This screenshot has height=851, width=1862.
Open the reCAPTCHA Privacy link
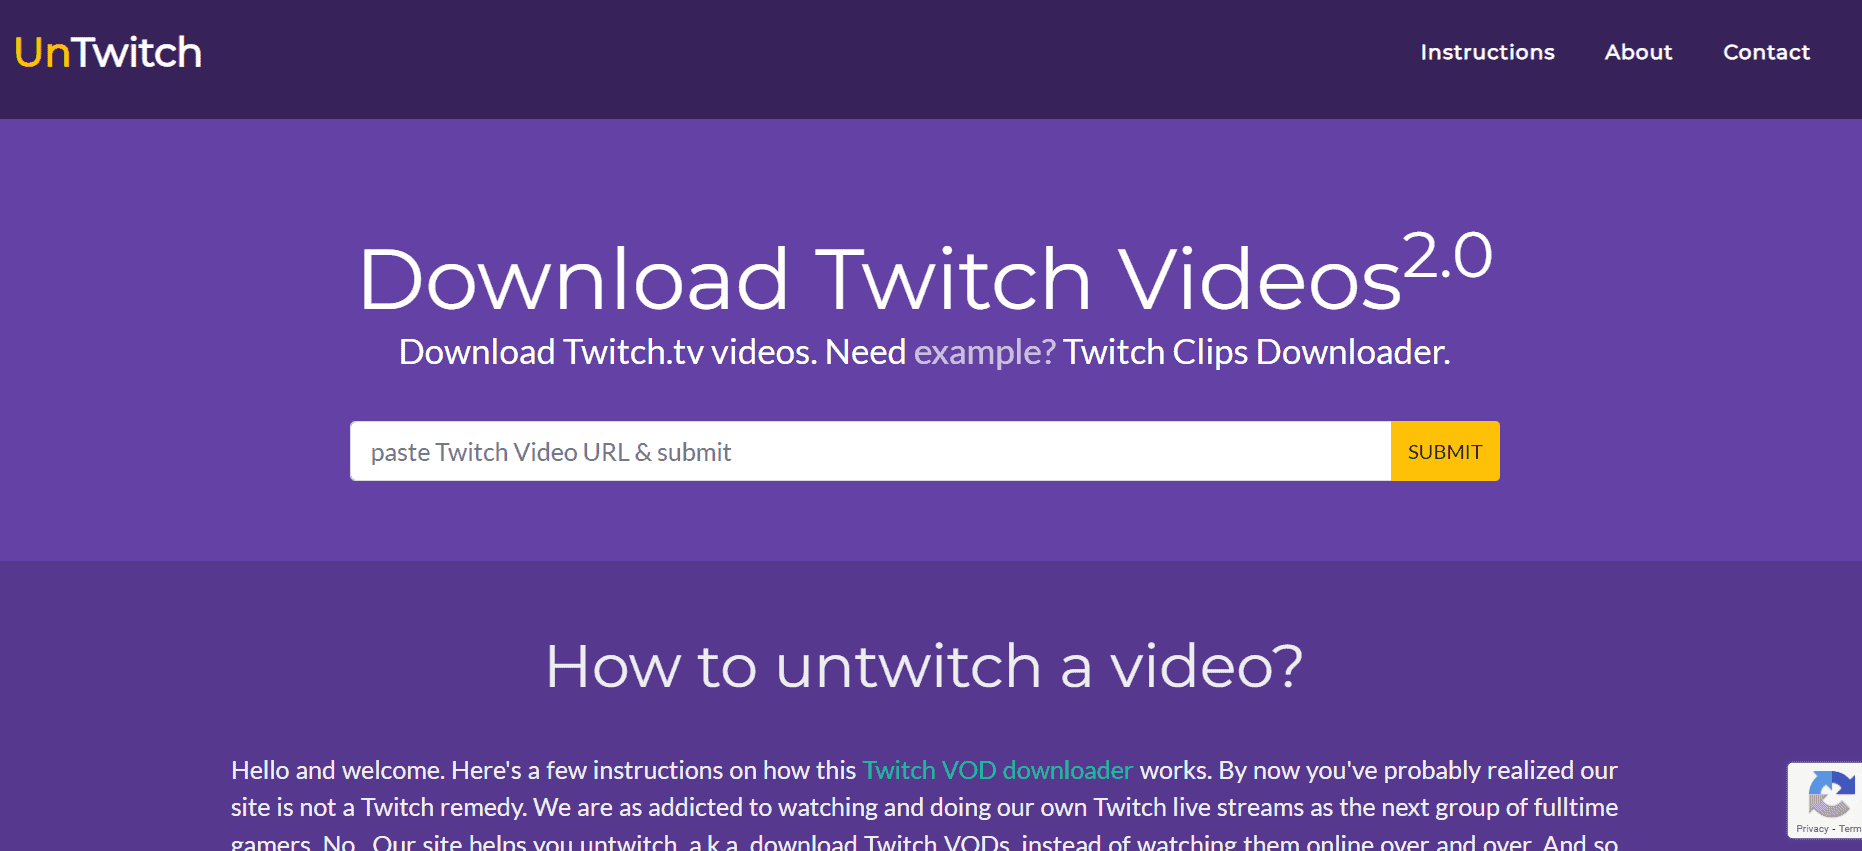pyautogui.click(x=1811, y=829)
